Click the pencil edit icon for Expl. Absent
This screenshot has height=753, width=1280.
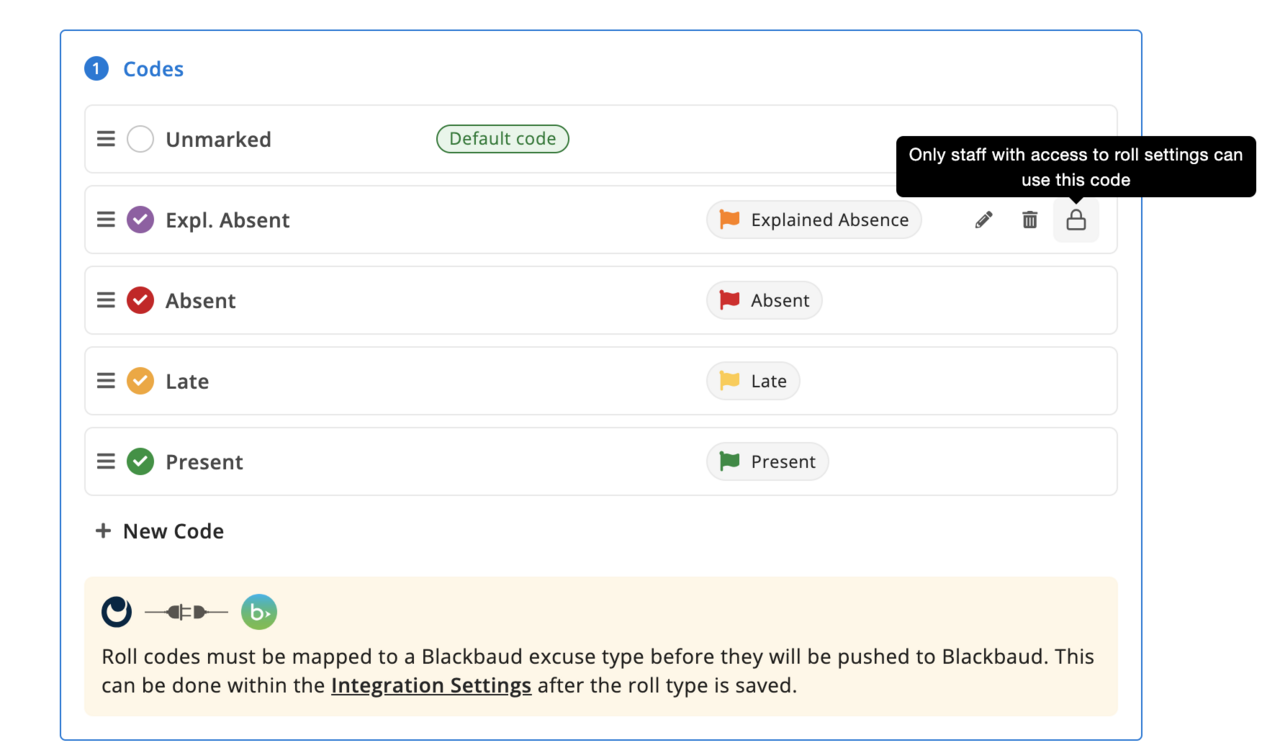pos(984,220)
